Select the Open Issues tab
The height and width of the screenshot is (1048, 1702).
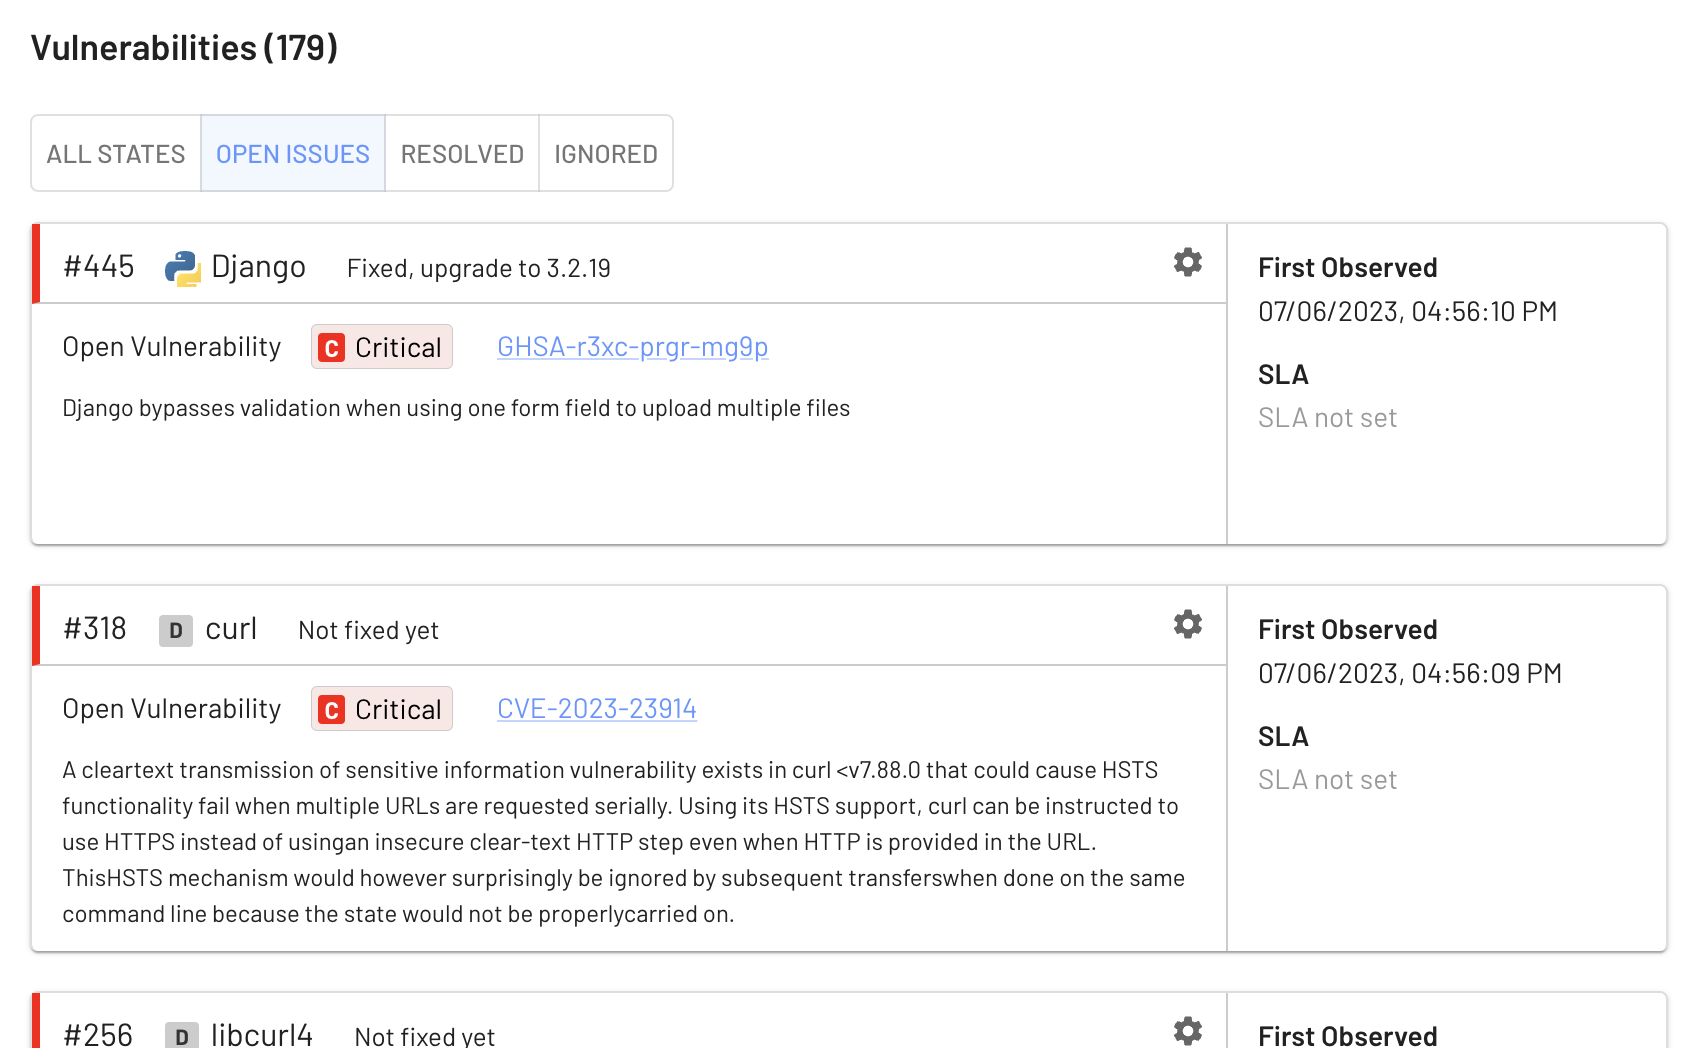coord(293,153)
